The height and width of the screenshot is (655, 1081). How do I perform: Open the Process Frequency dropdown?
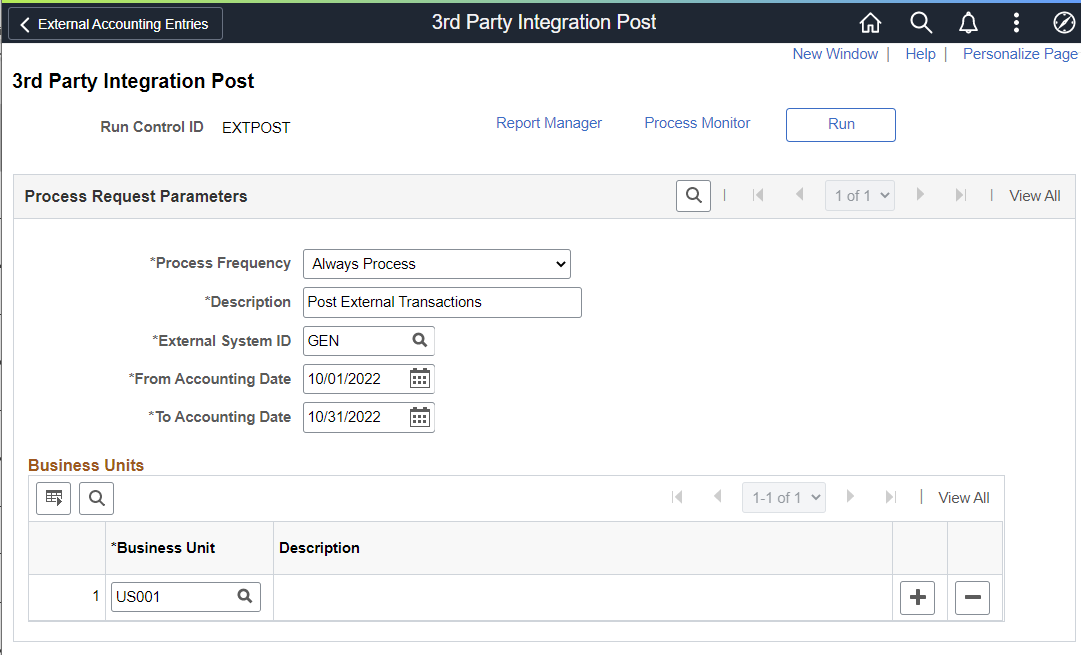[436, 263]
